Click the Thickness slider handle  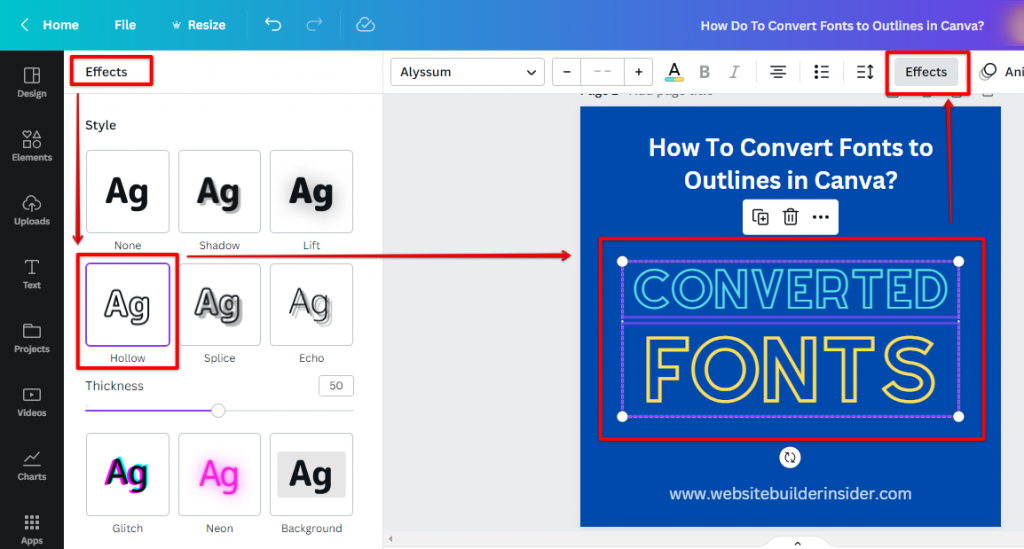point(218,410)
